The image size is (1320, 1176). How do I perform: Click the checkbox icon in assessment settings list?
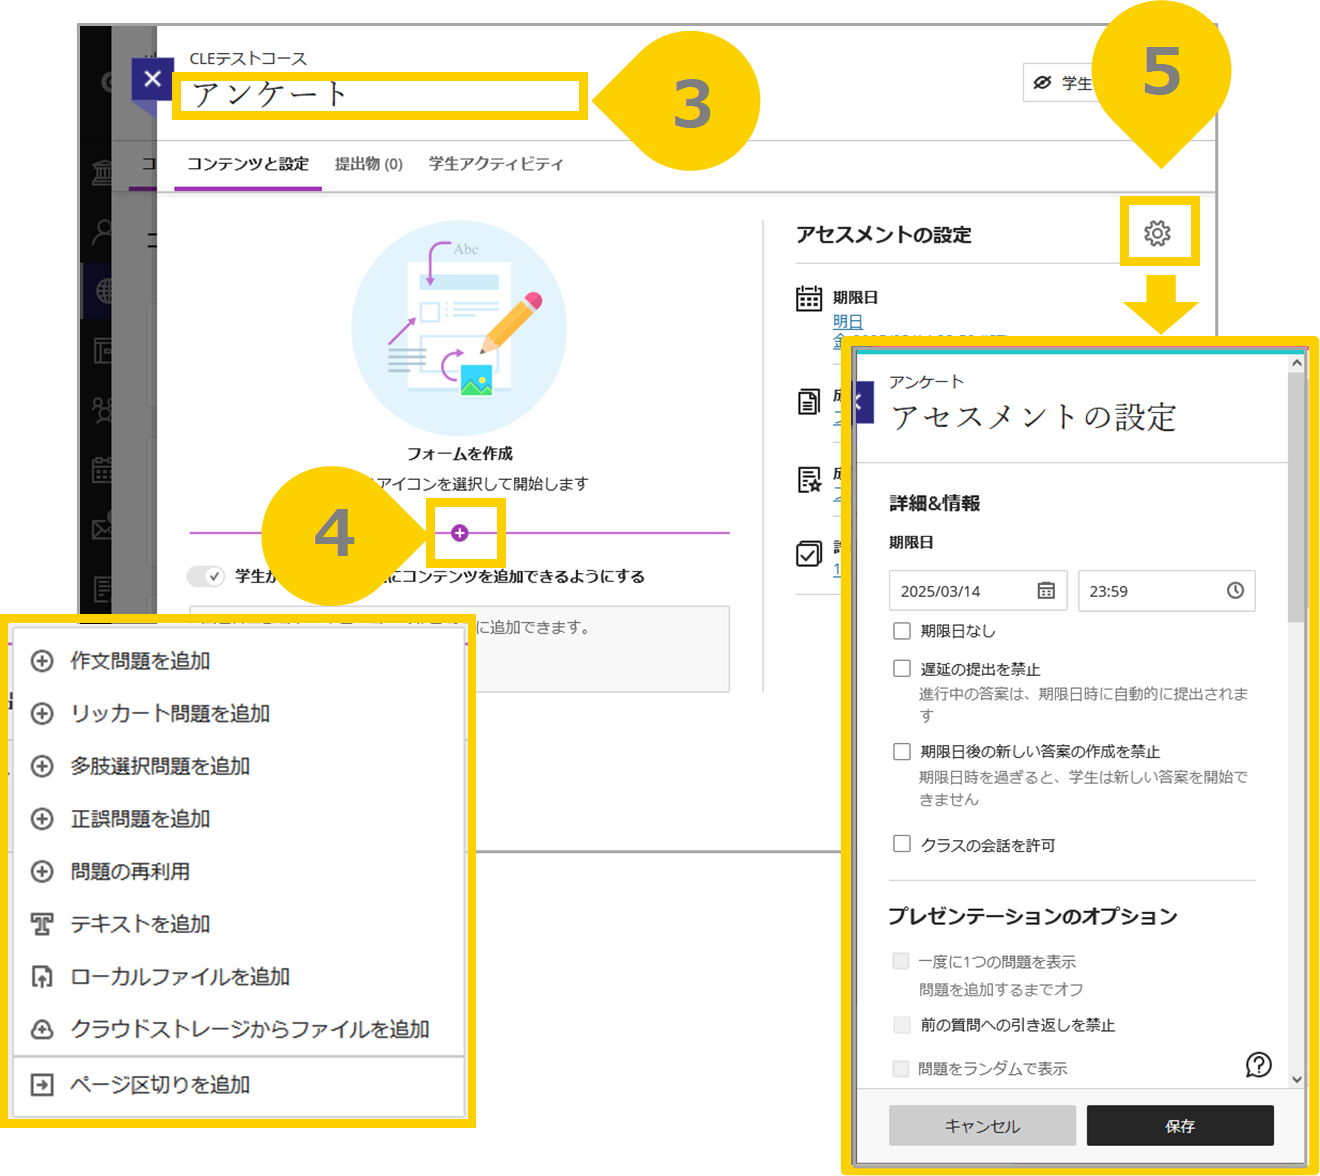pyautogui.click(x=809, y=553)
